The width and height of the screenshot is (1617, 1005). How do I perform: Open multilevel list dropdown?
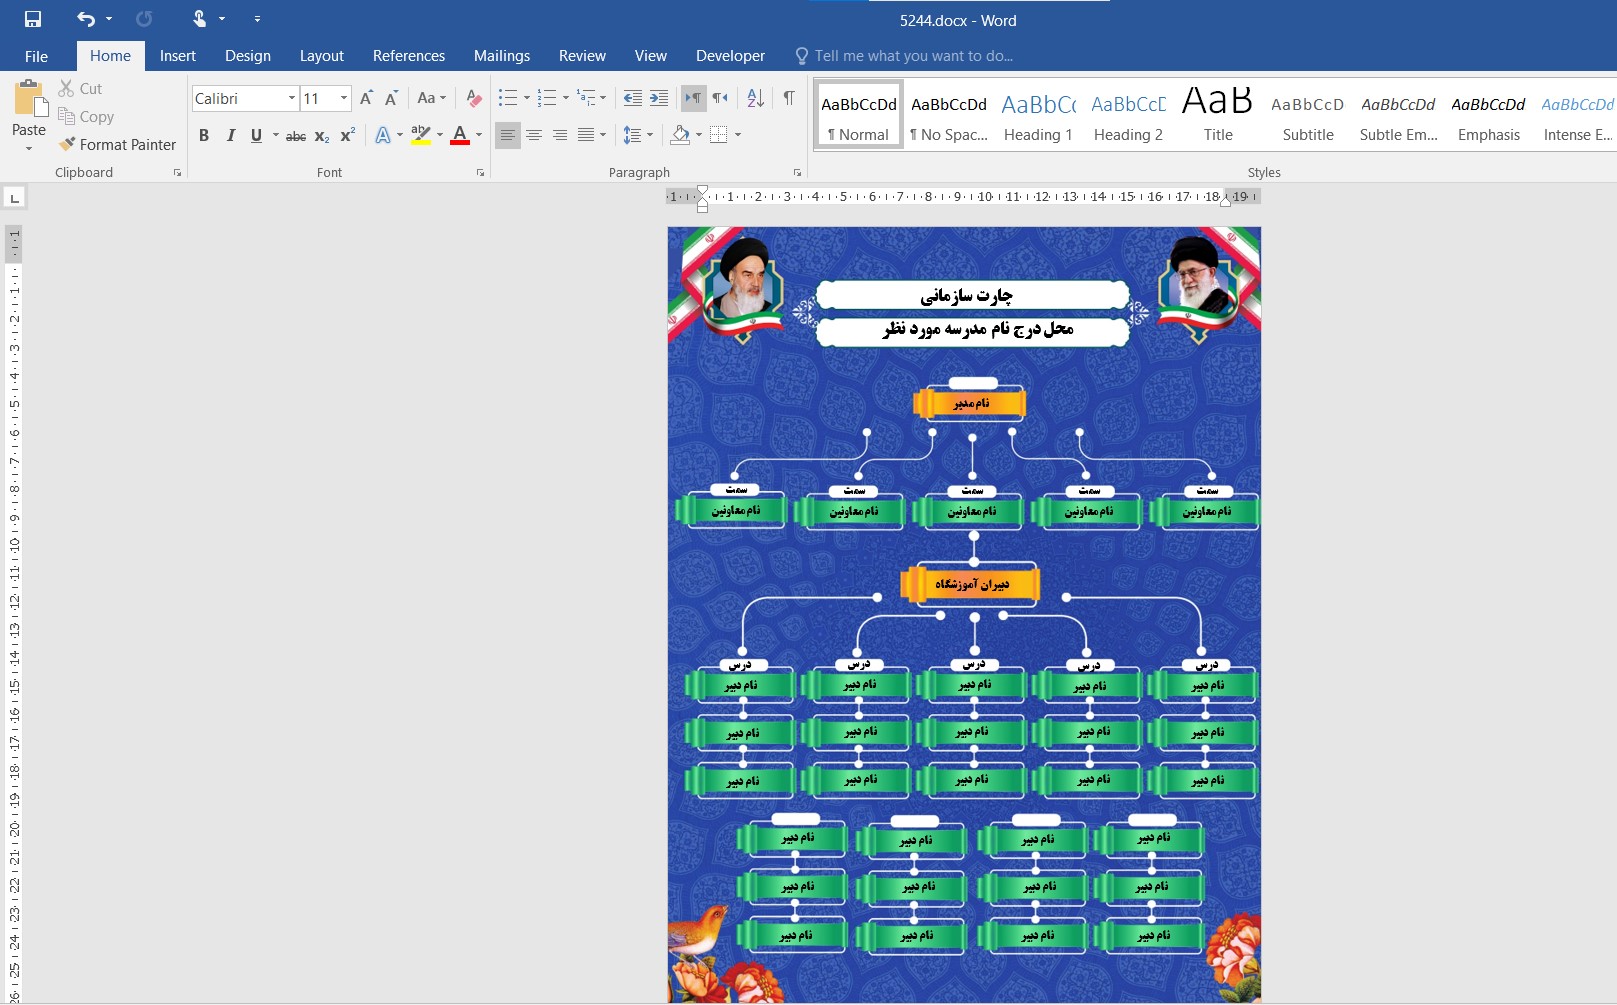coord(603,98)
